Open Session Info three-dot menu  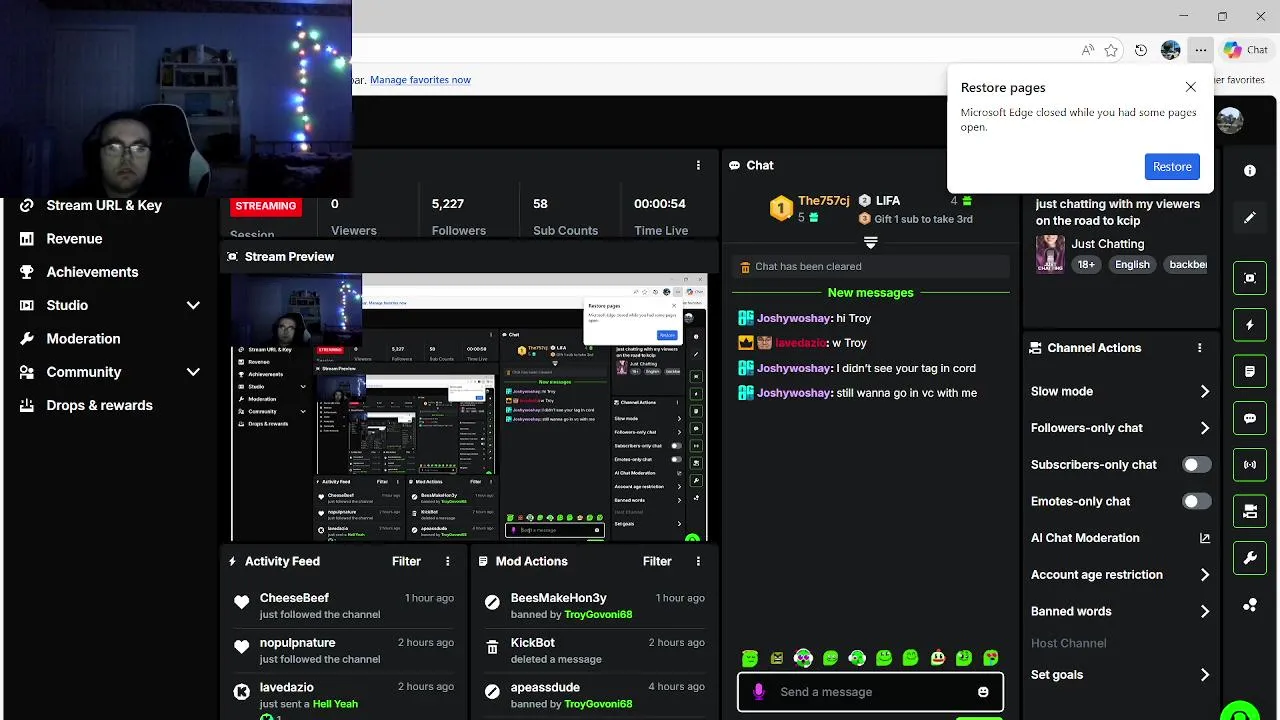click(698, 165)
